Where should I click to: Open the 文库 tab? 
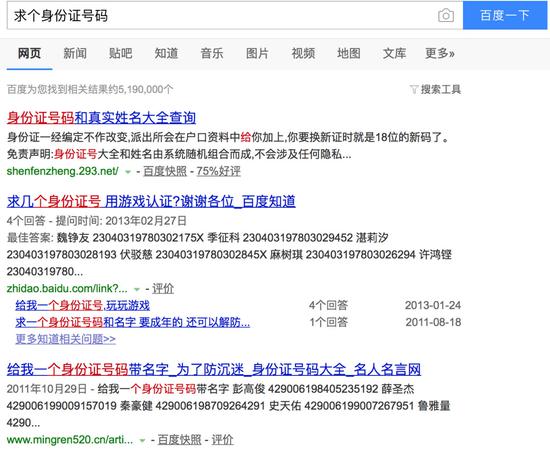pos(394,53)
